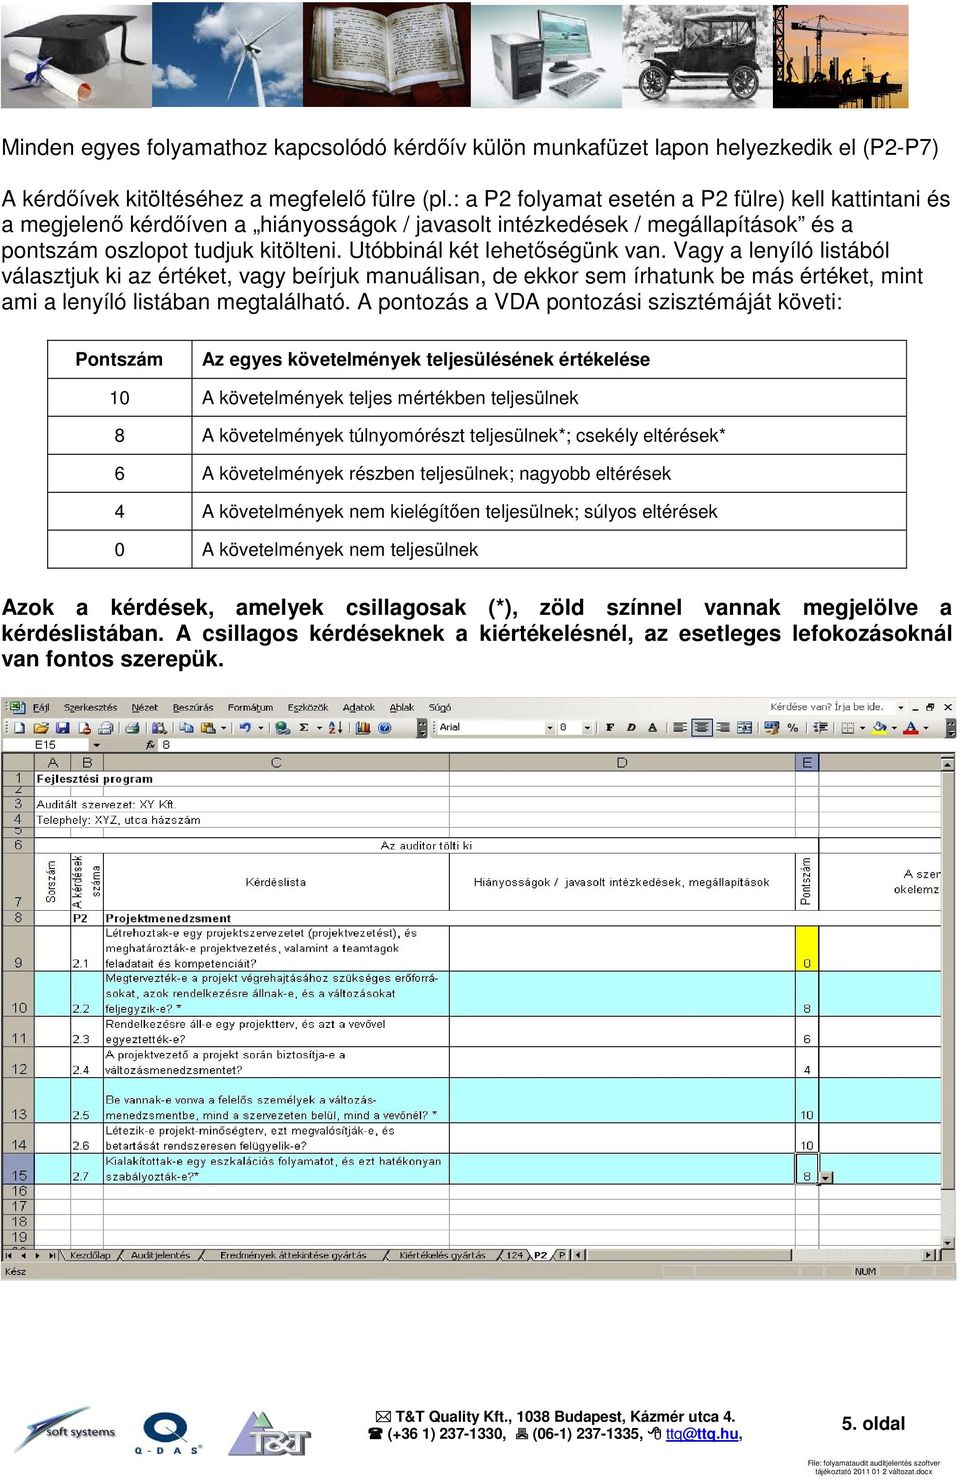Align text right in the toolbar
This screenshot has width=960, height=1479.
pos(723,728)
